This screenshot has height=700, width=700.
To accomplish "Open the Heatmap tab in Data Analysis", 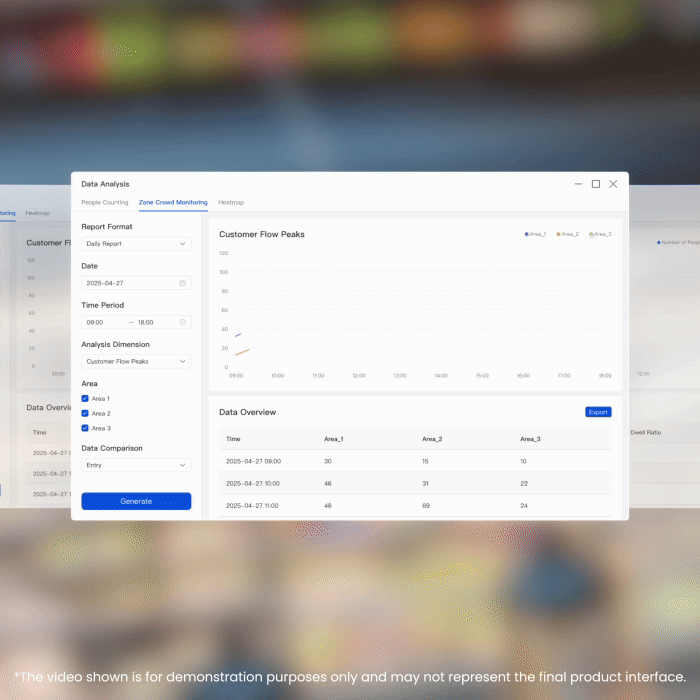I will point(231,203).
